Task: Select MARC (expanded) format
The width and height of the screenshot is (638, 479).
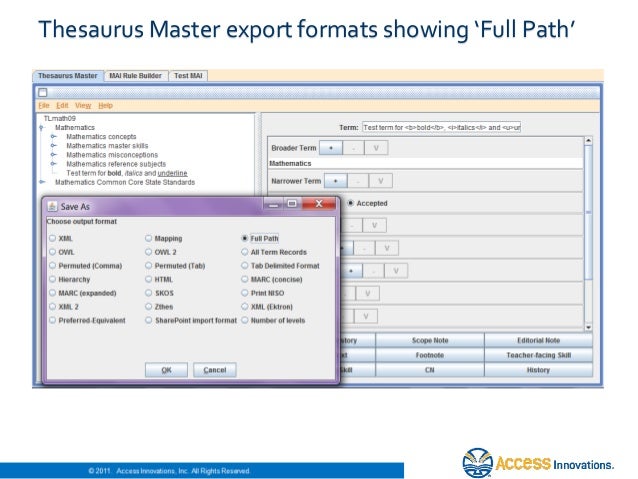Action: tap(52, 293)
